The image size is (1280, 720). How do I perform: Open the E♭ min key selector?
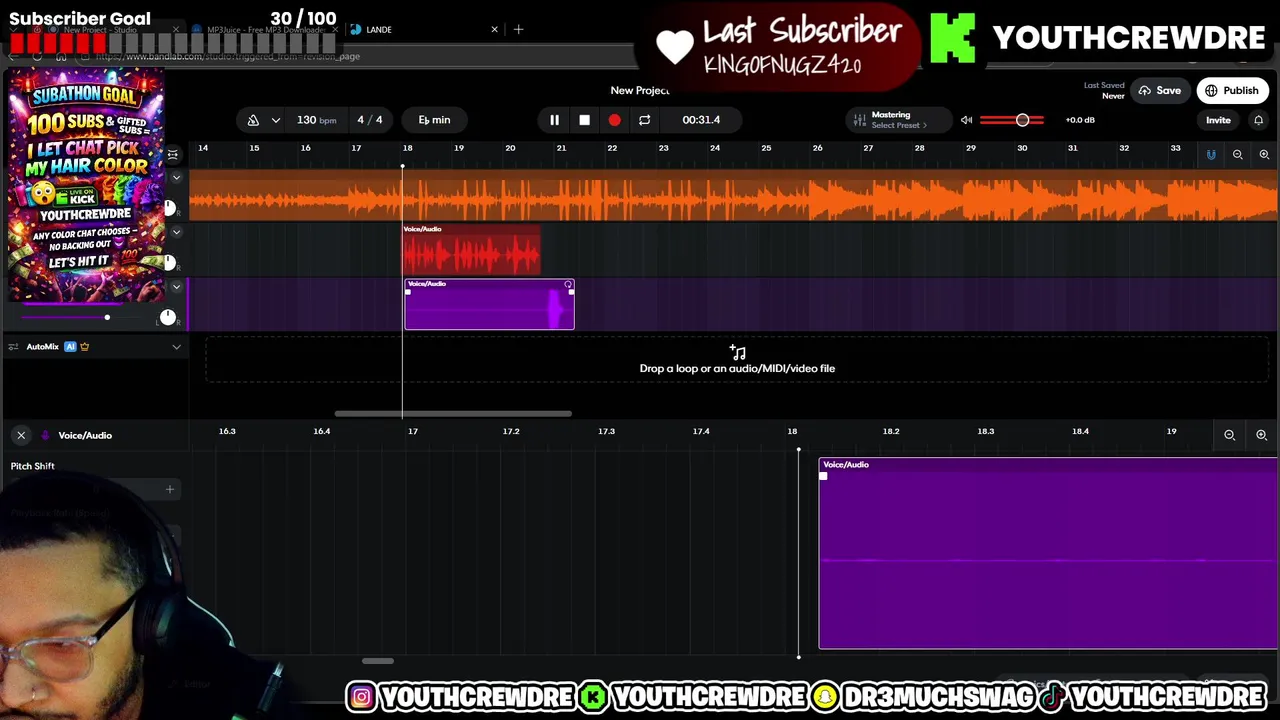click(434, 120)
